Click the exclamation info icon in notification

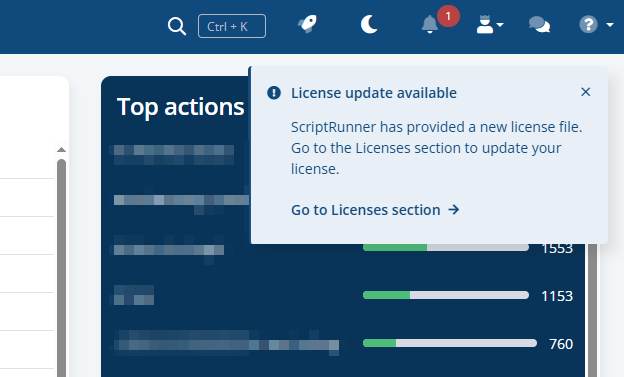tap(274, 93)
